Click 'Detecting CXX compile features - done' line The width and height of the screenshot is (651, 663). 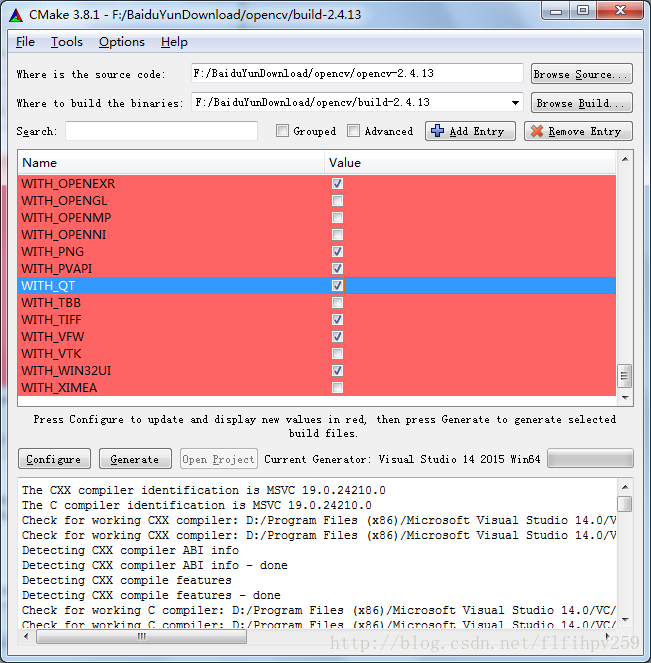coord(151,595)
